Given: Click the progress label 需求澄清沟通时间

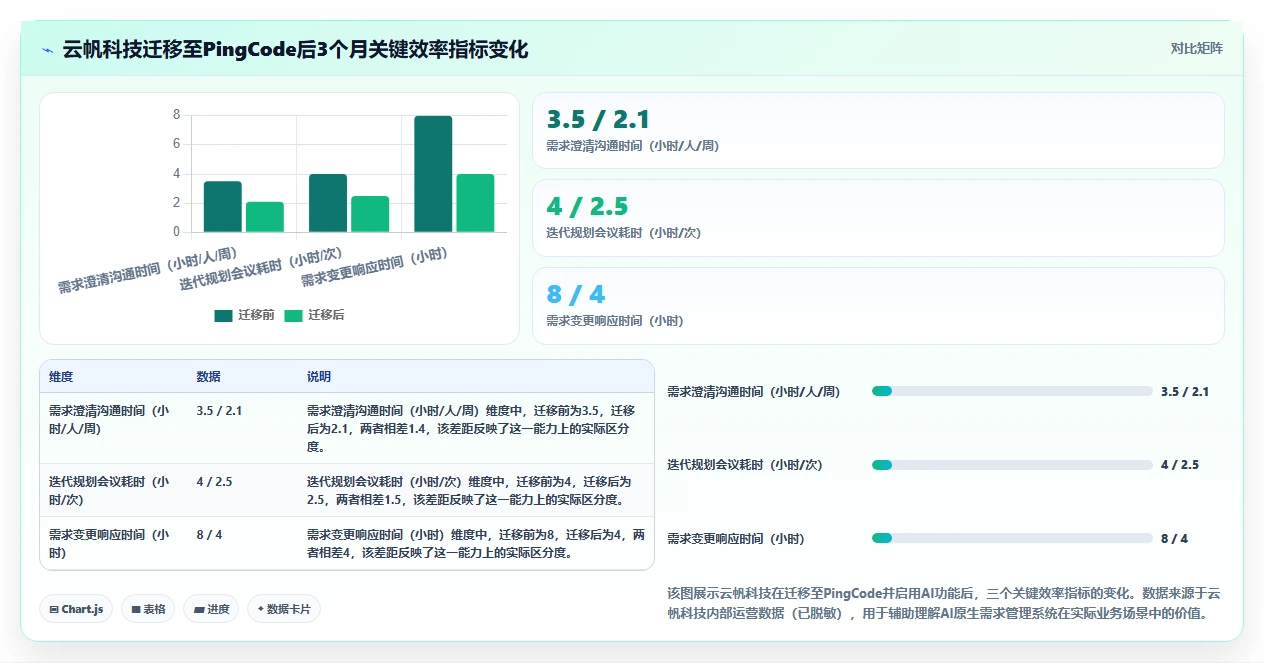Looking at the screenshot, I should pyautogui.click(x=753, y=391).
